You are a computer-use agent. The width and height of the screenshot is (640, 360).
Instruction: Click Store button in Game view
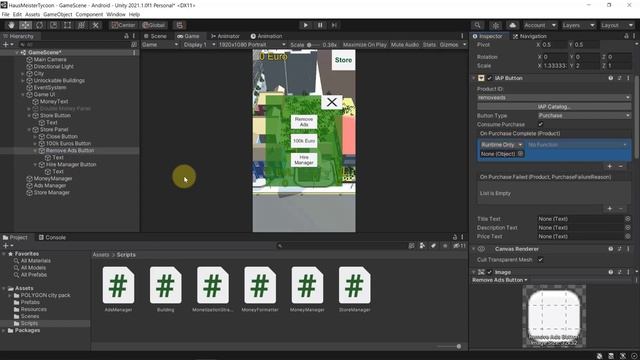(x=343, y=60)
